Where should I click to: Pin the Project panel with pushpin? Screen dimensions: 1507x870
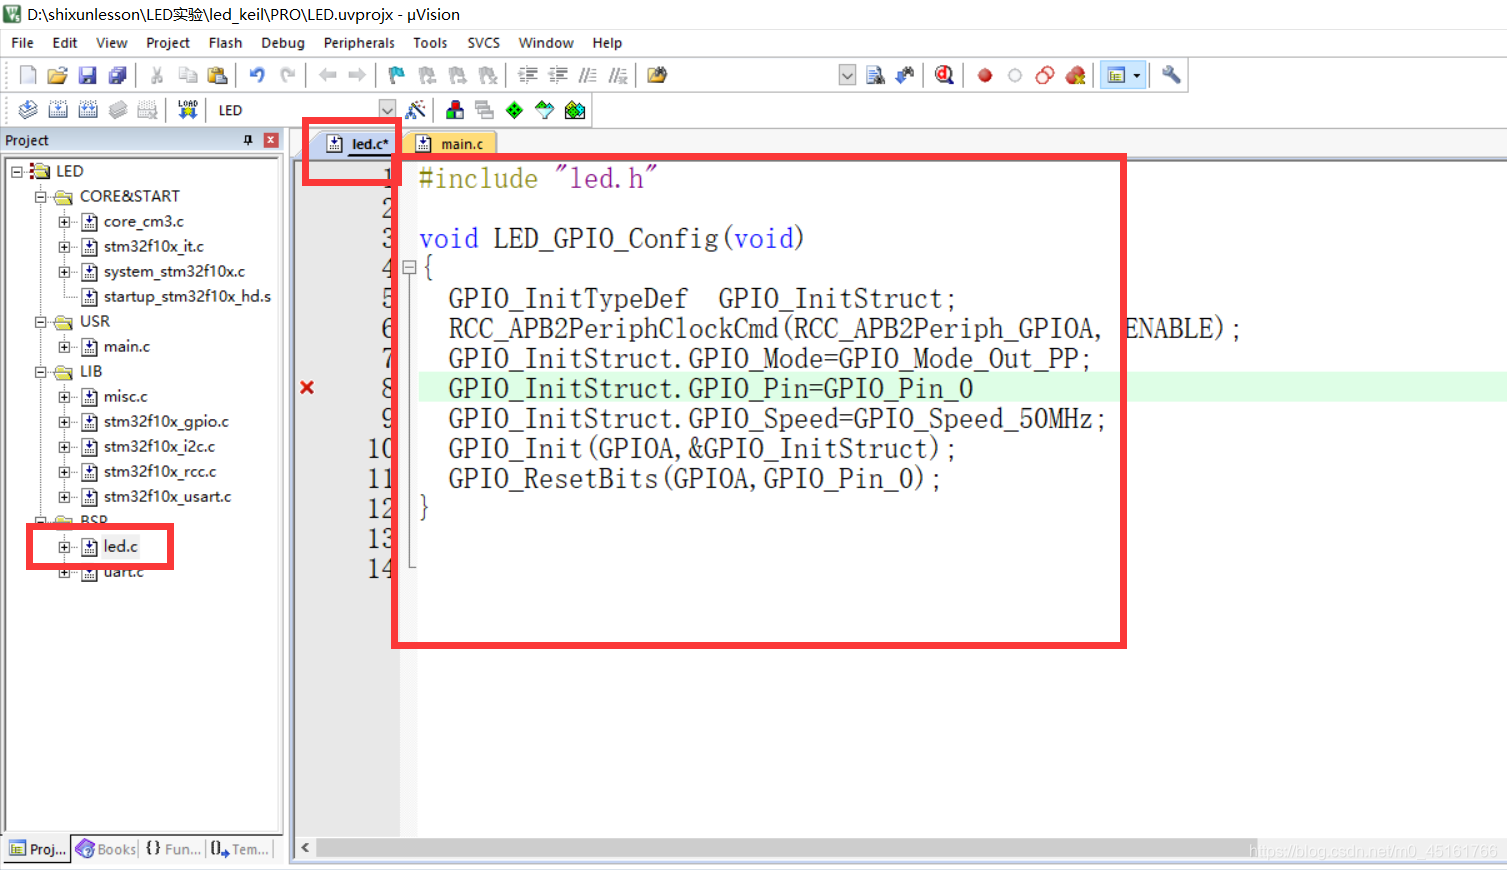point(248,140)
